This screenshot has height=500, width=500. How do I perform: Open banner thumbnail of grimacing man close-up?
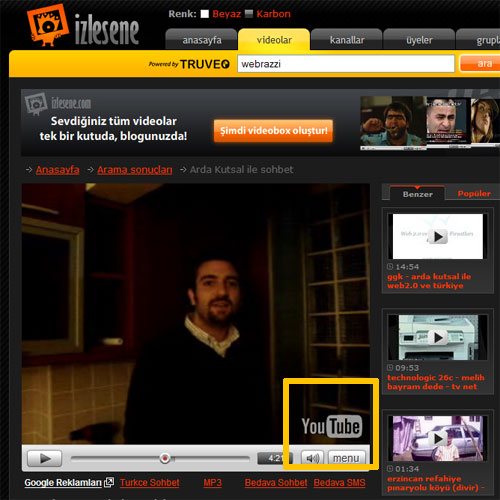tap(448, 122)
